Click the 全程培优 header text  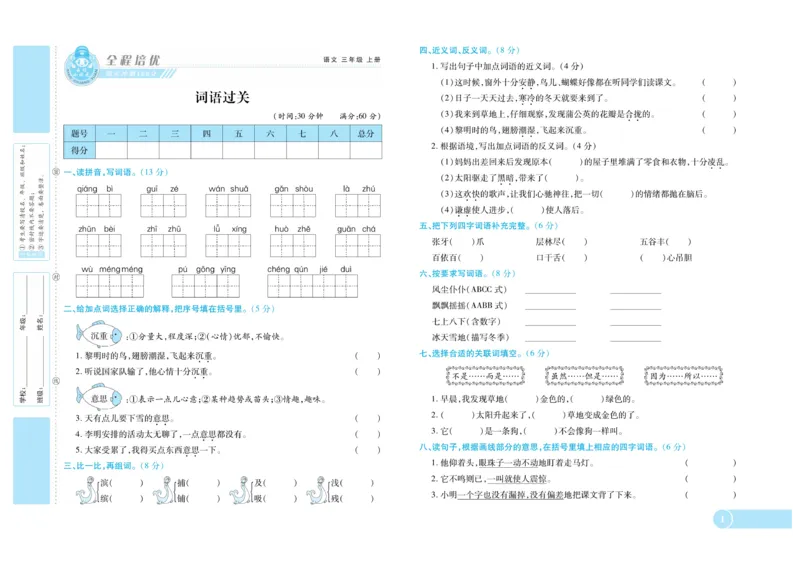point(133,60)
